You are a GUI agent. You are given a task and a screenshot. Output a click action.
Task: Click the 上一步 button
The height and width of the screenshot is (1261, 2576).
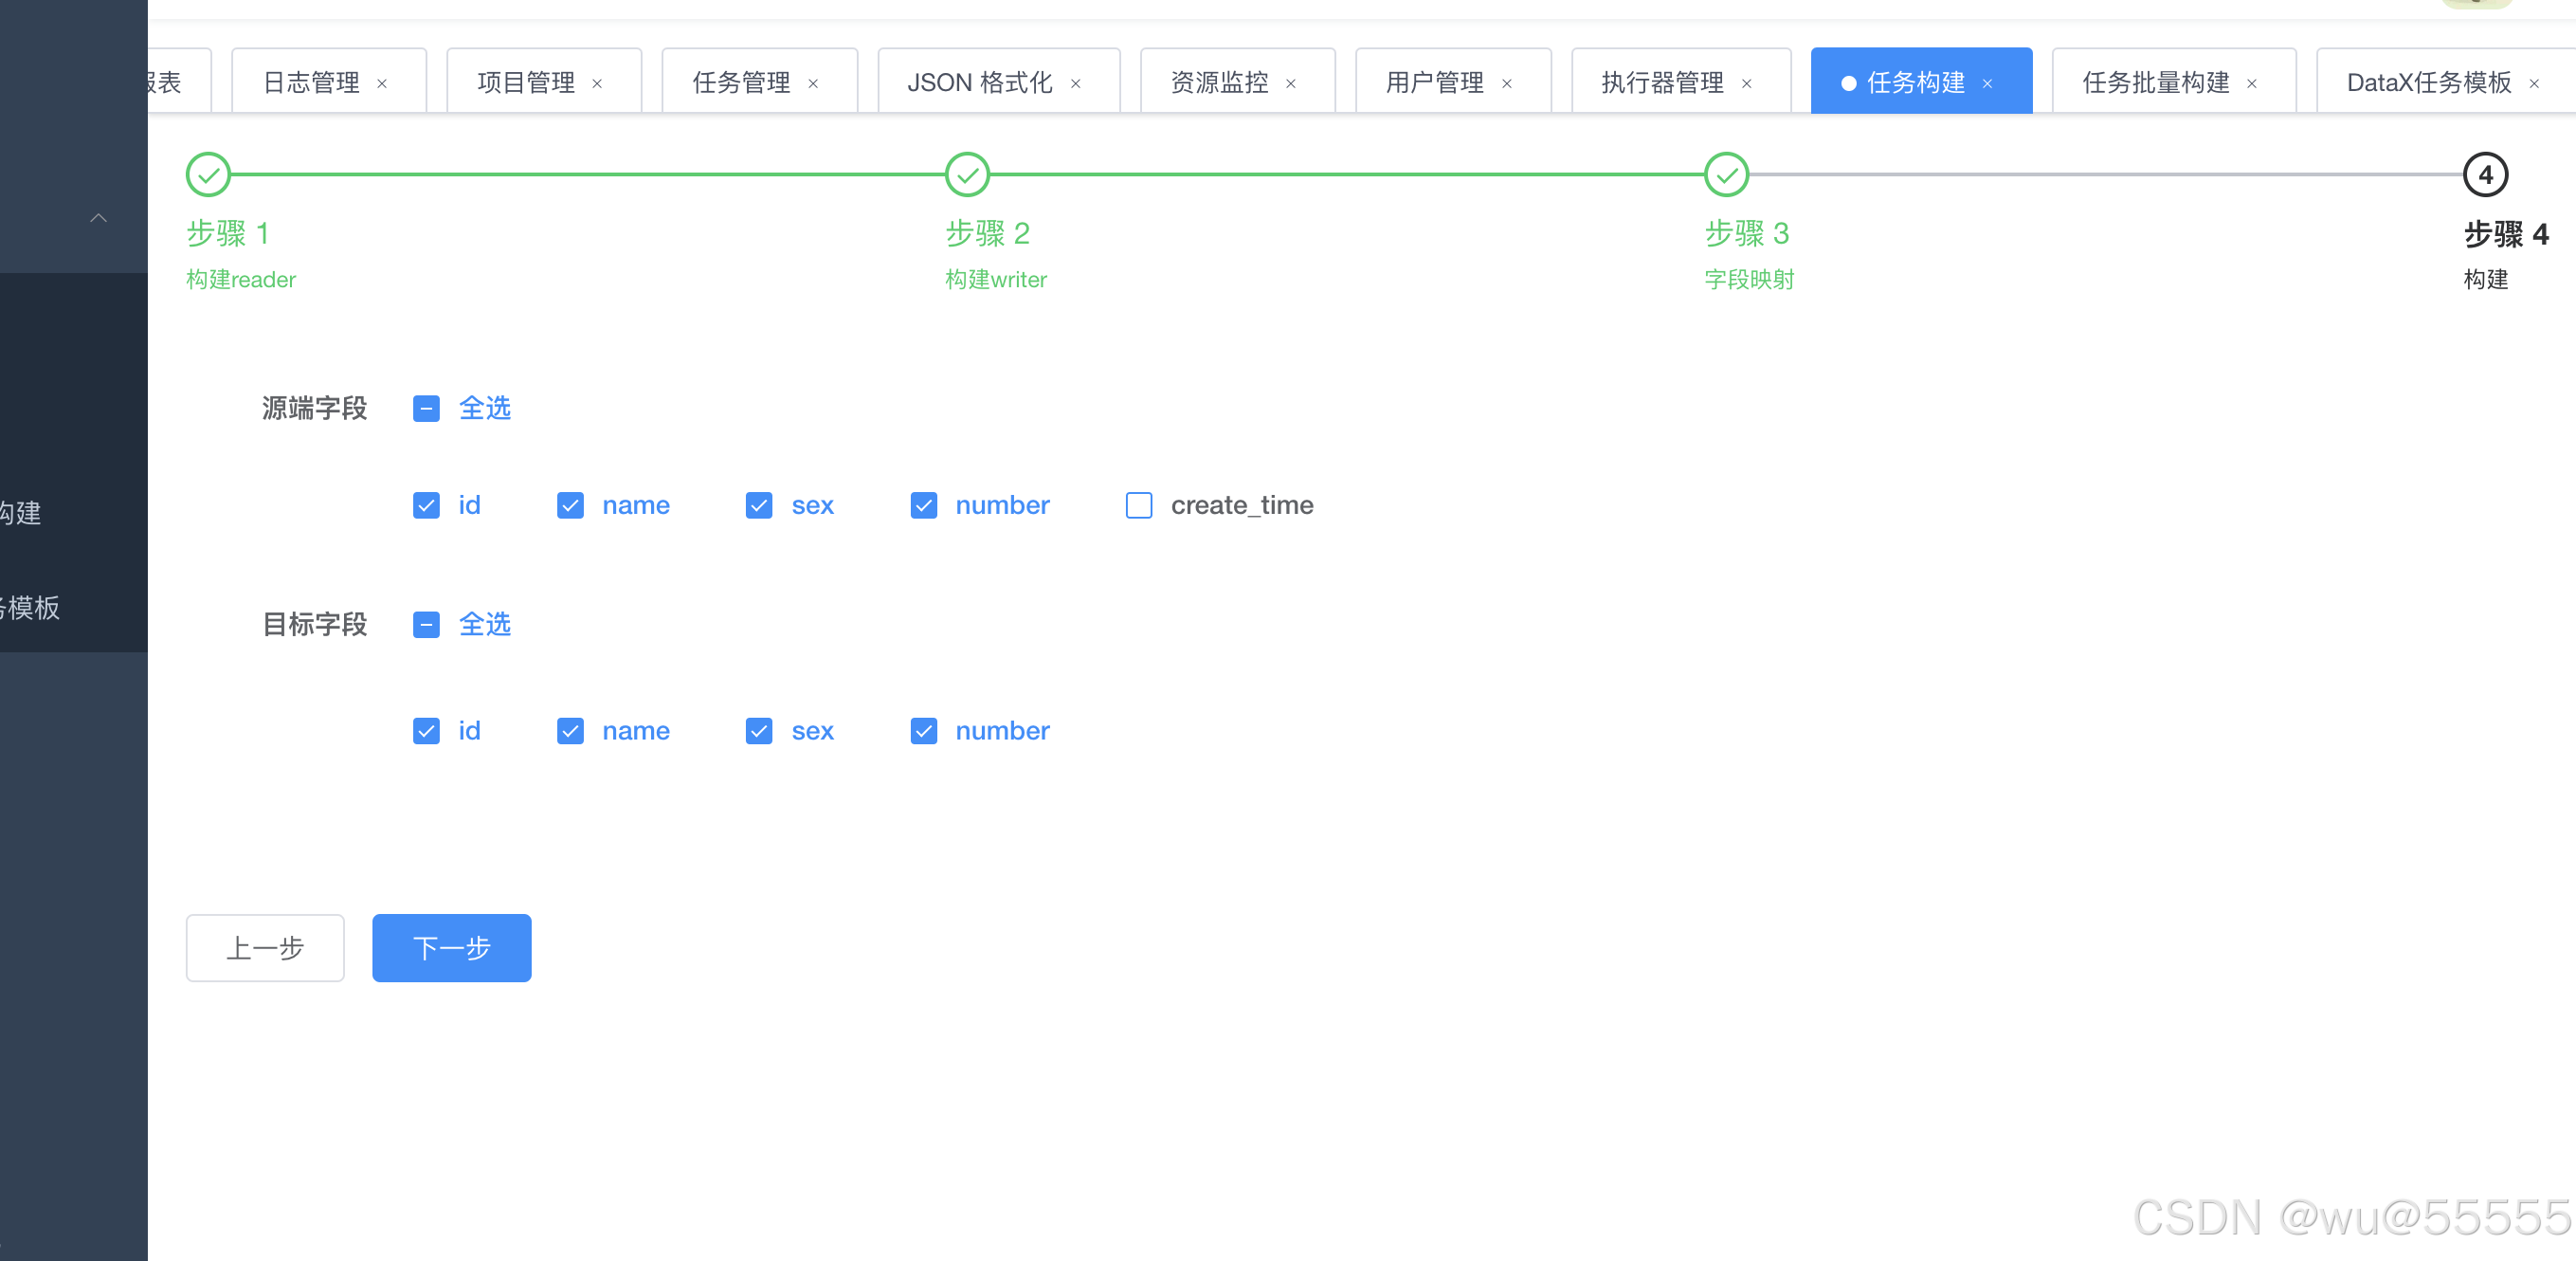point(265,948)
